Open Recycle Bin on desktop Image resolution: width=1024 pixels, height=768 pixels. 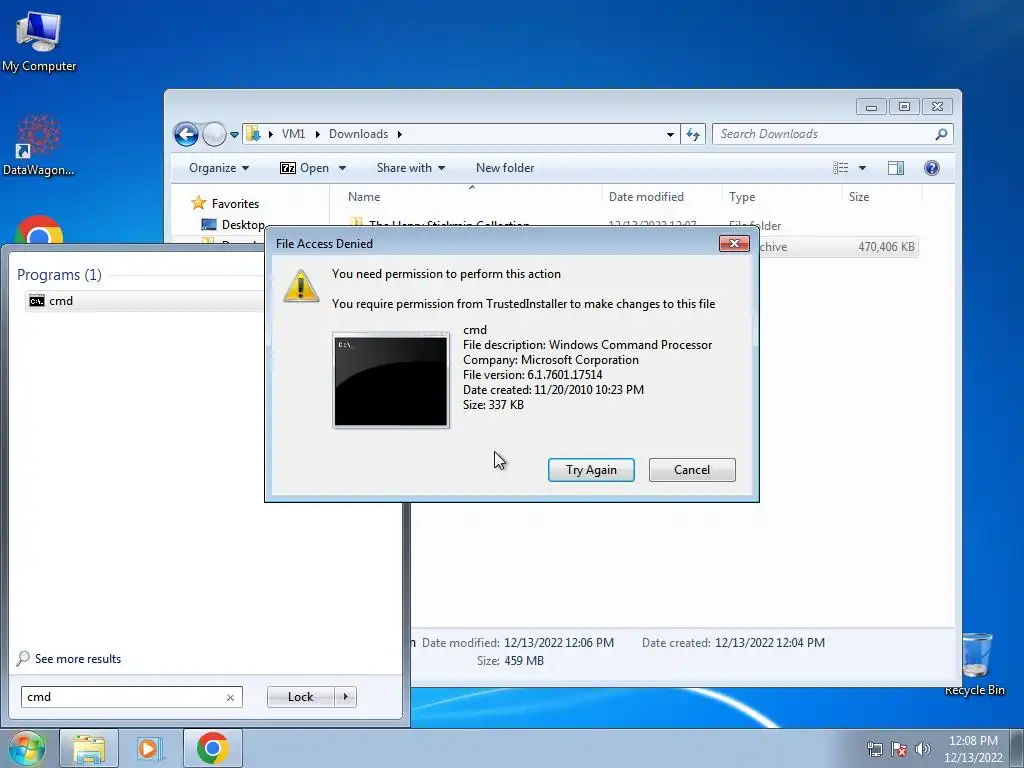click(x=975, y=664)
